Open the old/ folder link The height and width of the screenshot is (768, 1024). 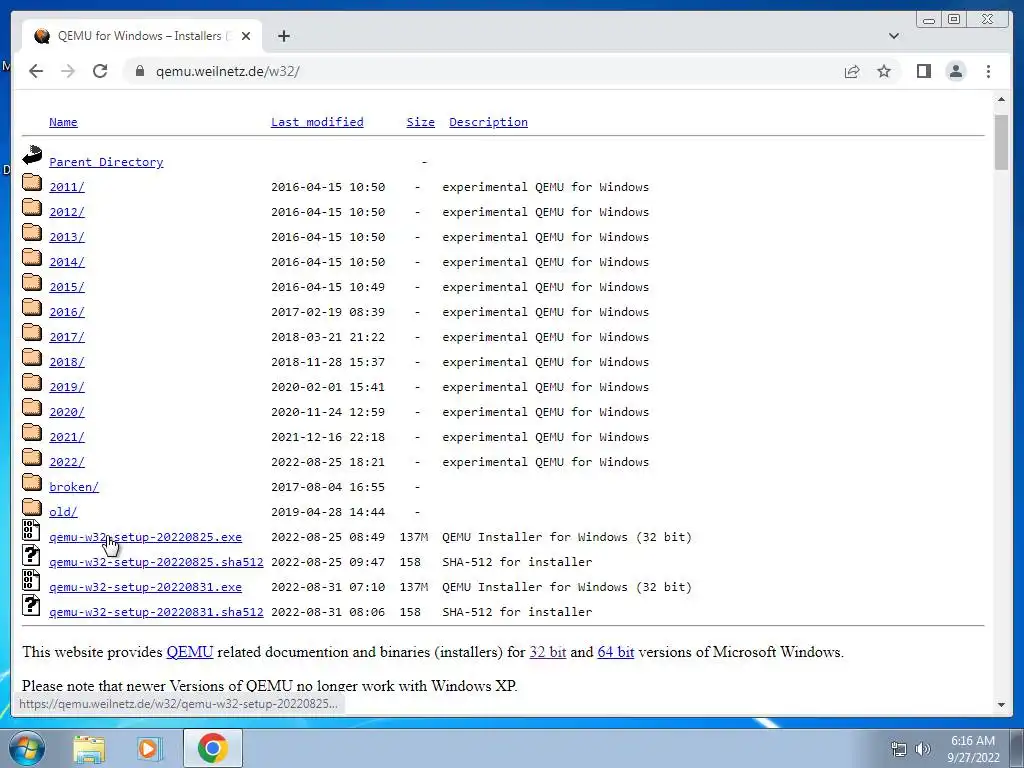(63, 512)
